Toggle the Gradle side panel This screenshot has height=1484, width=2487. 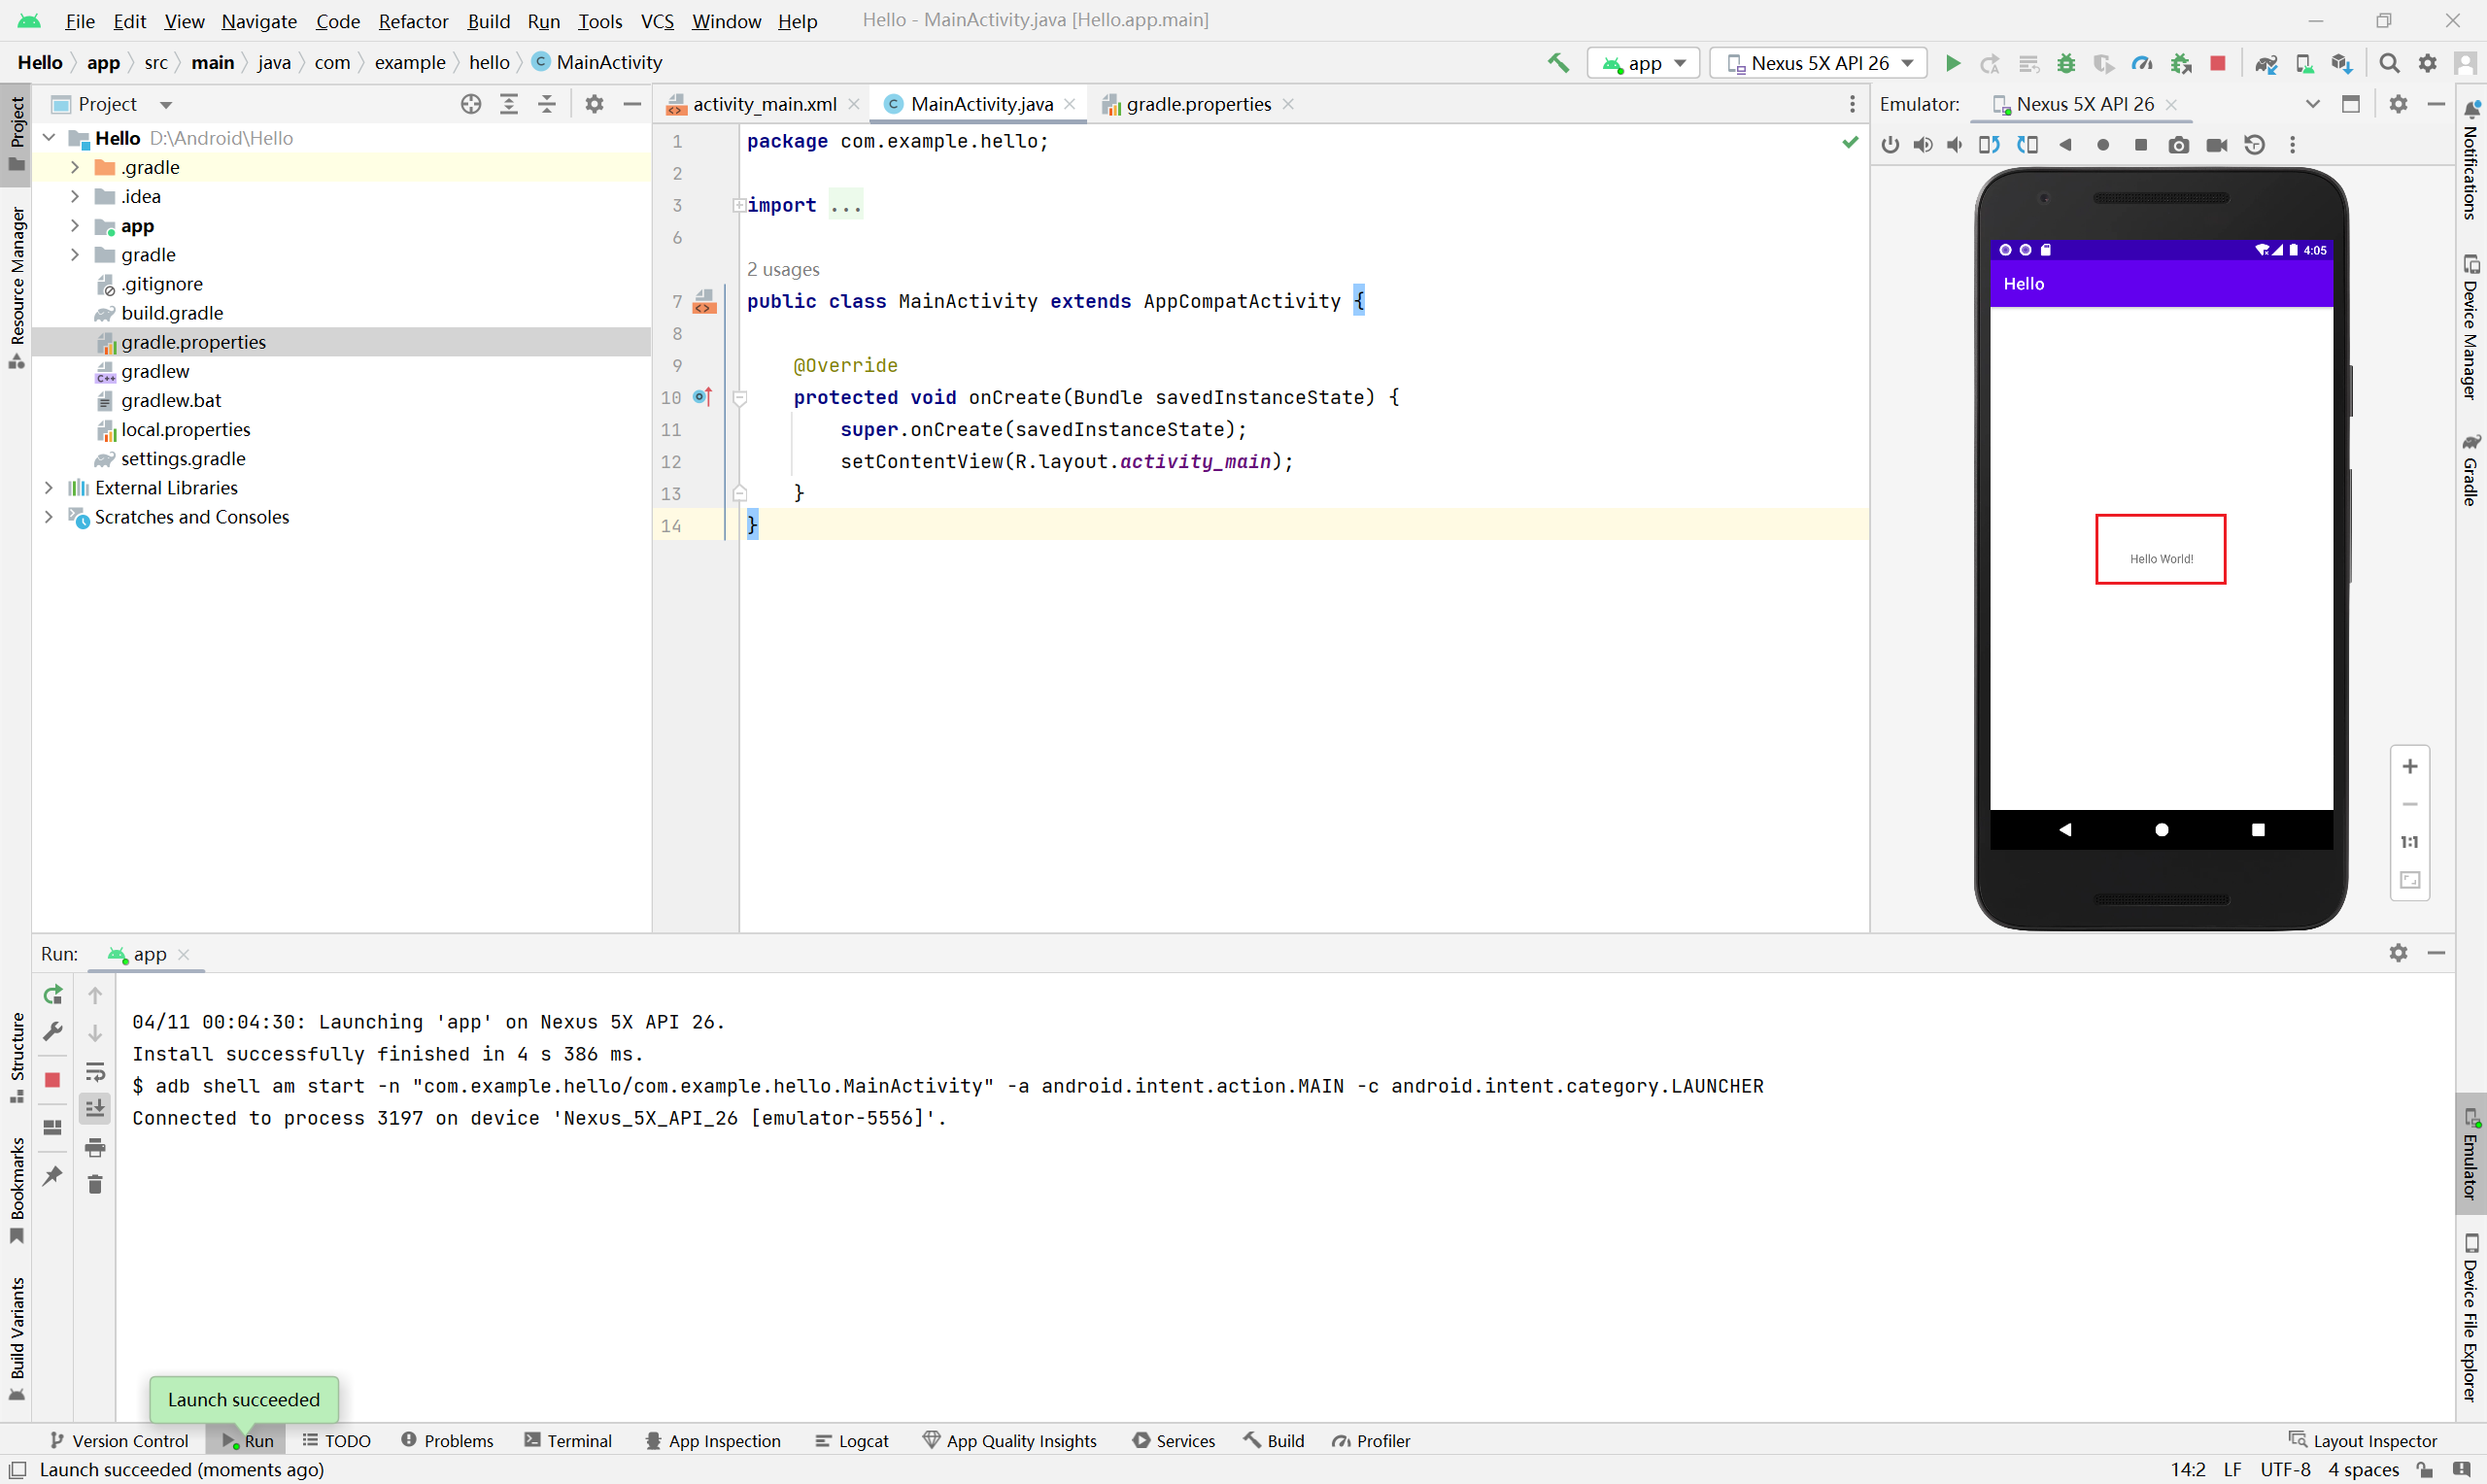[2471, 470]
